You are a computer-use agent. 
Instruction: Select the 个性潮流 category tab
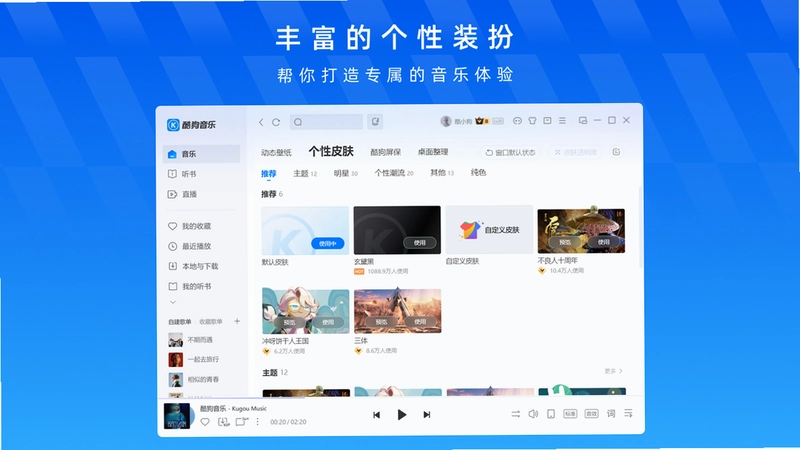tap(393, 173)
